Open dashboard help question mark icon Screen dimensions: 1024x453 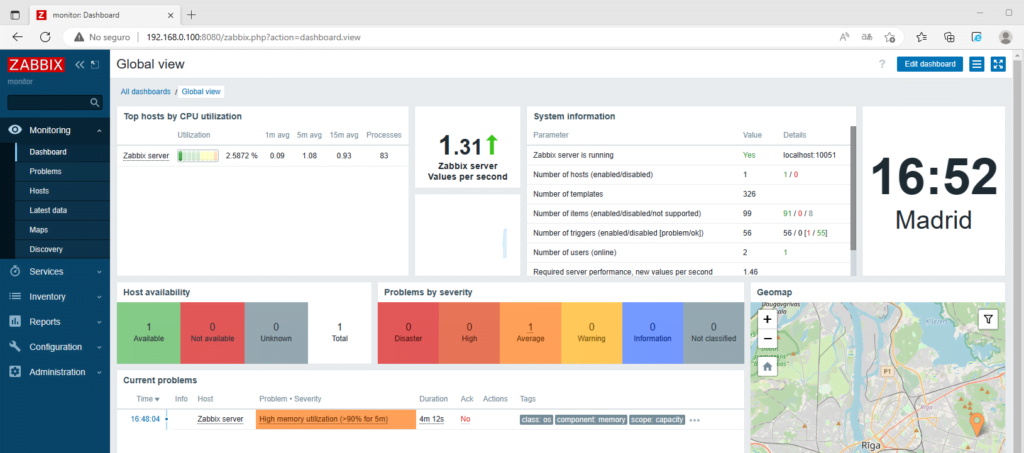tap(881, 64)
